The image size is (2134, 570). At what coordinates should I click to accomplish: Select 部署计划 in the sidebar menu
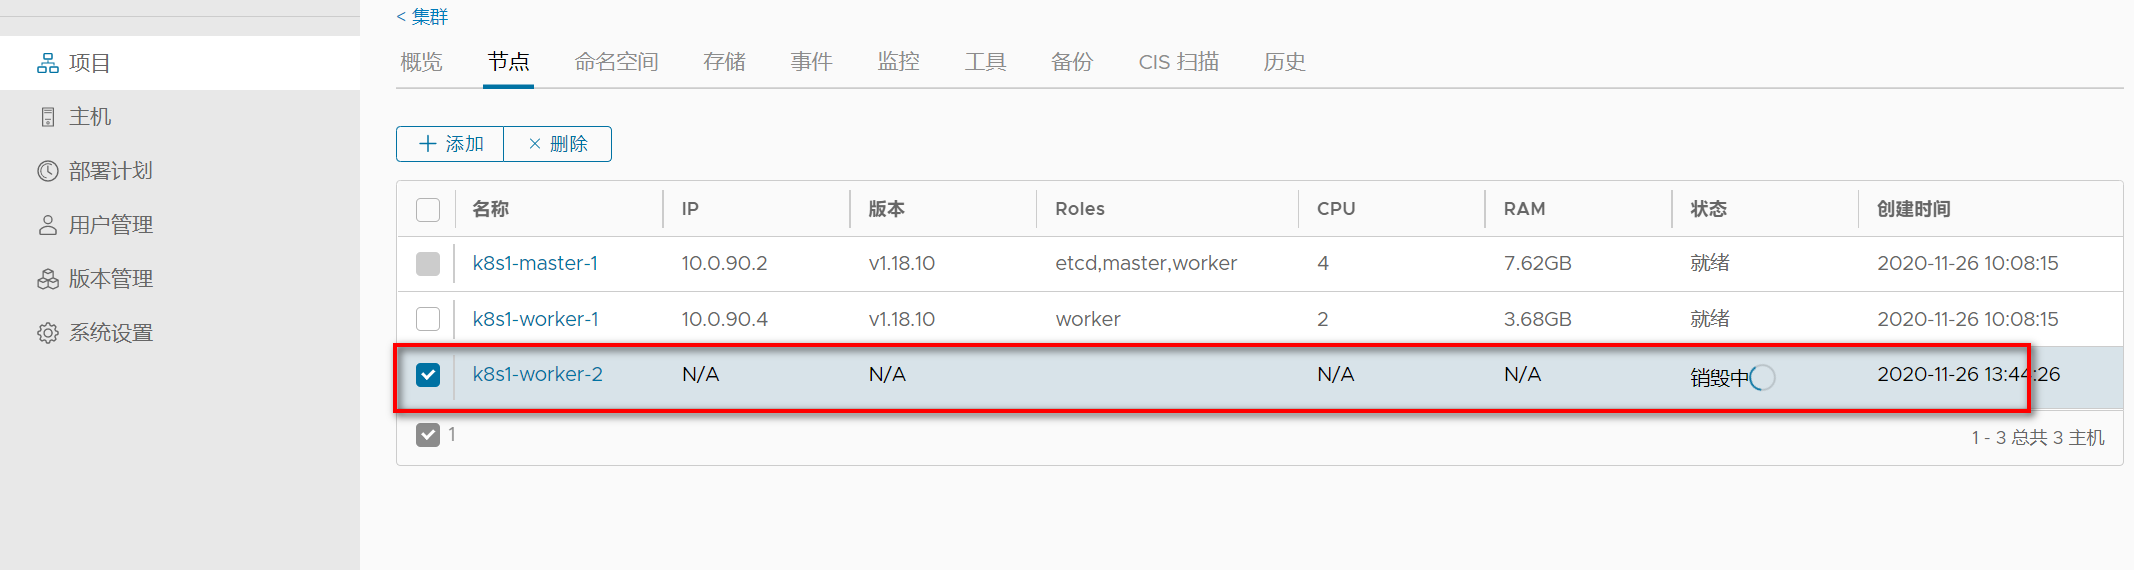click(x=180, y=171)
